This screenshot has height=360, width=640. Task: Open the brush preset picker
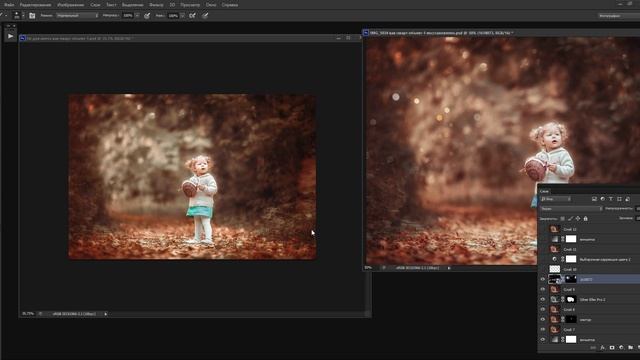coord(17,16)
